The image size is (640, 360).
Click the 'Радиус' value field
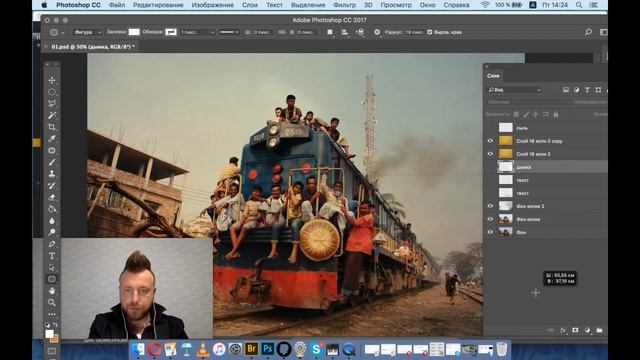click(x=415, y=32)
